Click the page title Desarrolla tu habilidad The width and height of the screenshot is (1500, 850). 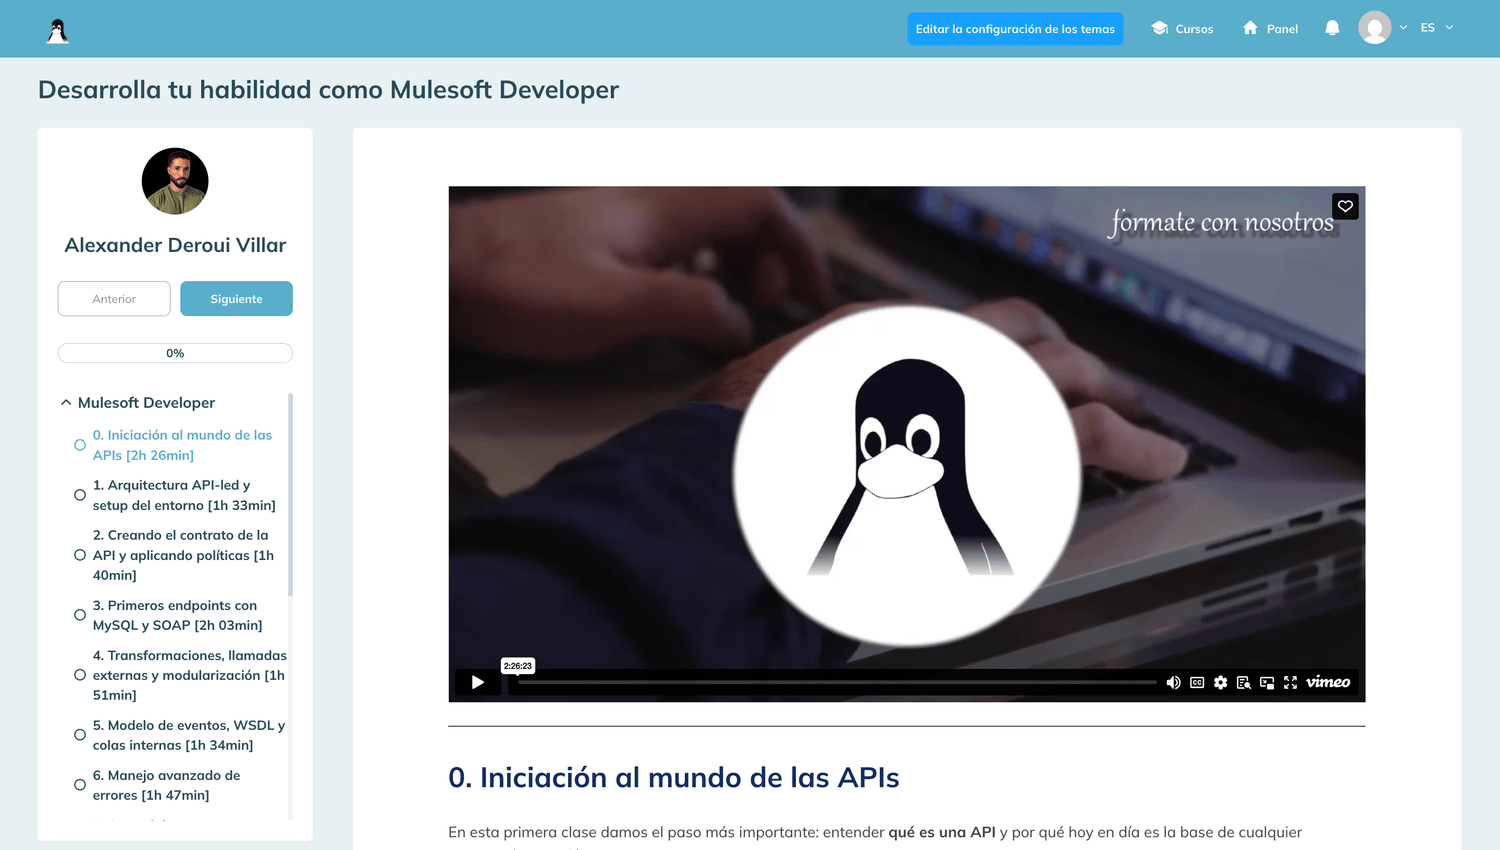(x=328, y=90)
